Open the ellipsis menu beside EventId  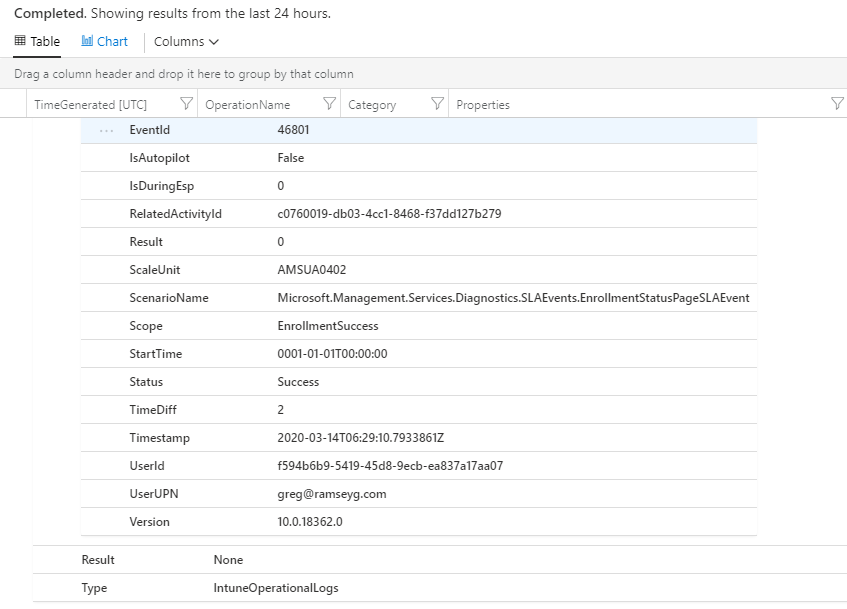point(106,130)
